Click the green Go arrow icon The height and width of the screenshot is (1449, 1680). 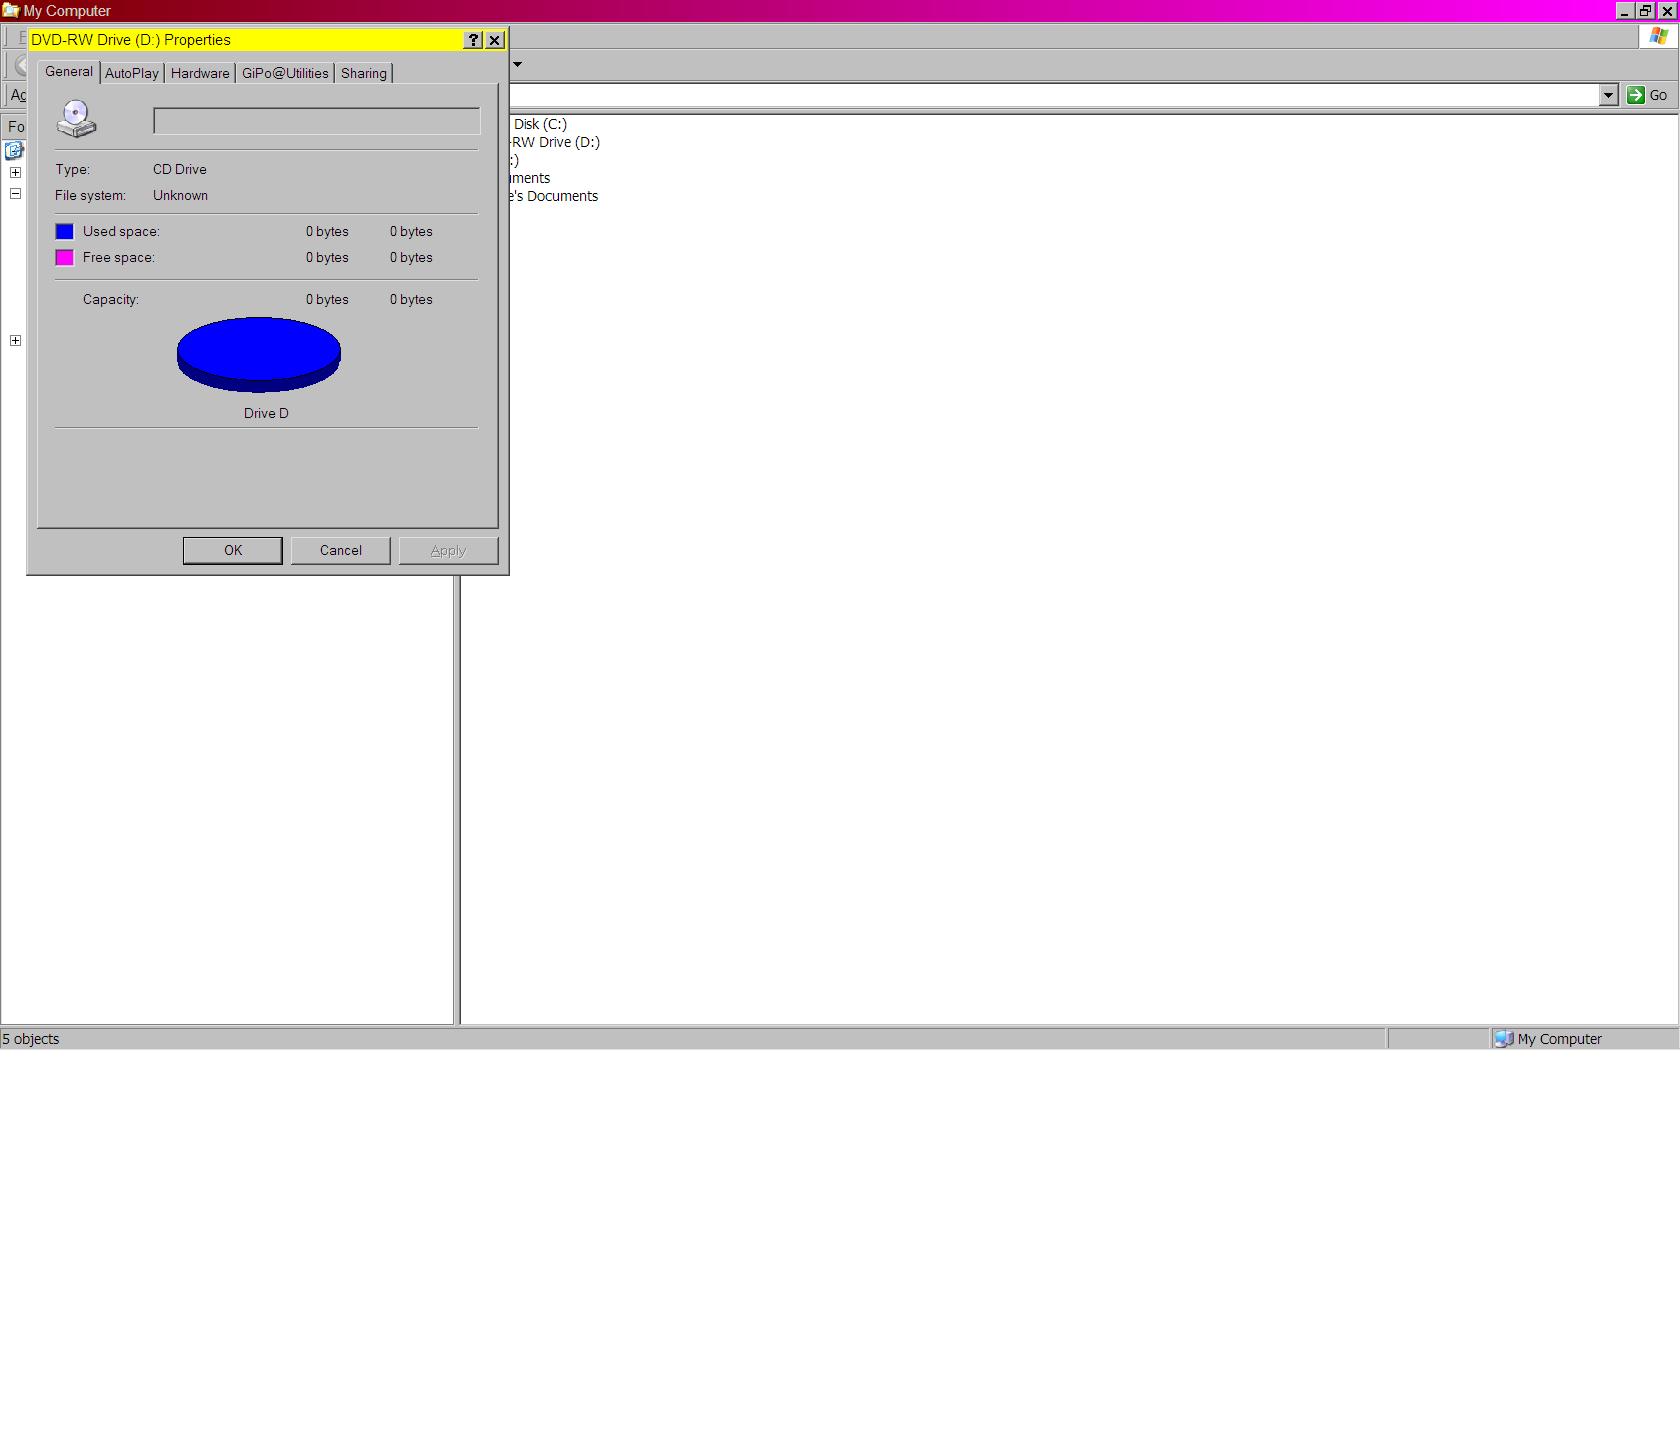click(1636, 95)
